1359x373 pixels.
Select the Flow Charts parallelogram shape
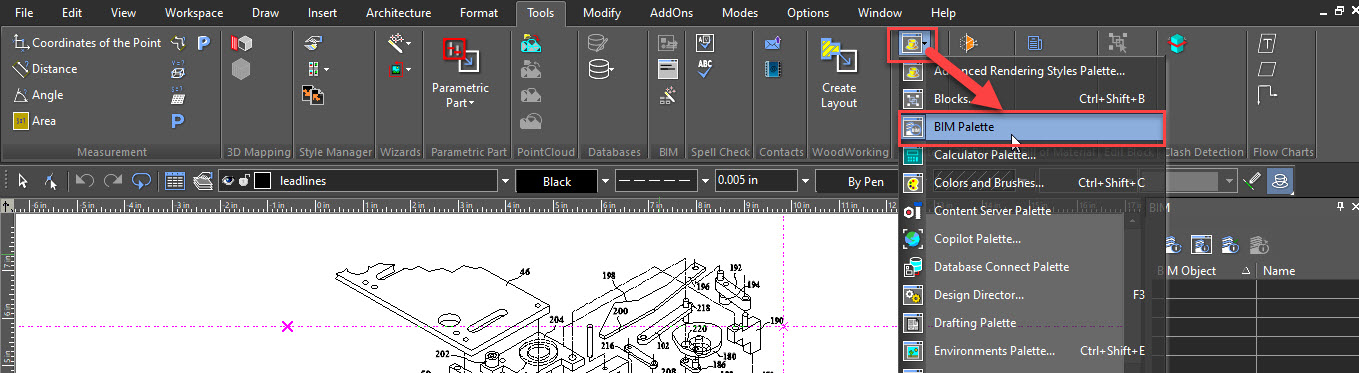tap(1267, 69)
